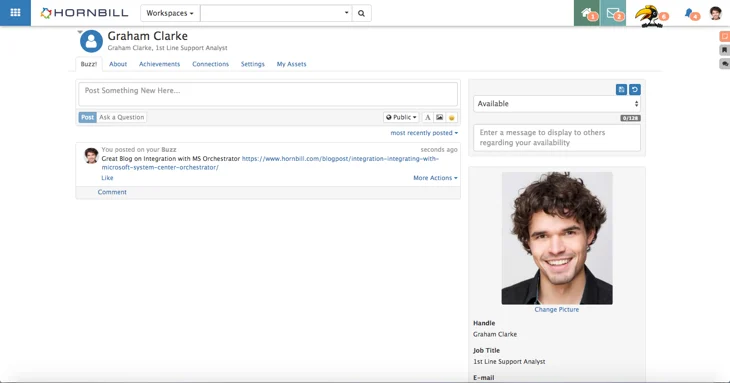Open the home icon with badge 1

coord(587,13)
